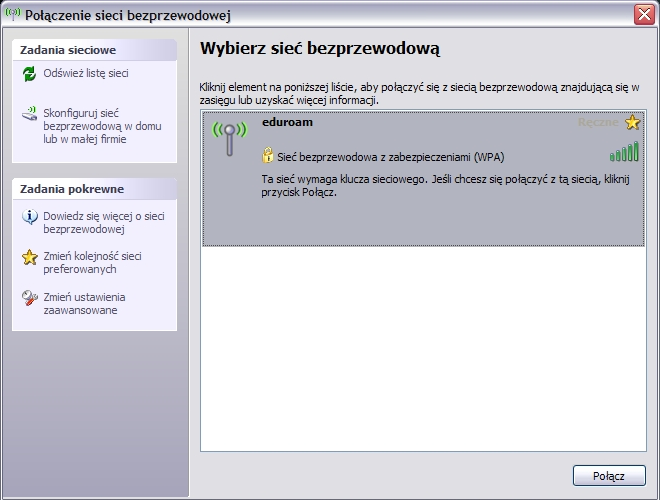Open Skonfiguruj sieć bezprzewodową w domu link

coord(85,126)
